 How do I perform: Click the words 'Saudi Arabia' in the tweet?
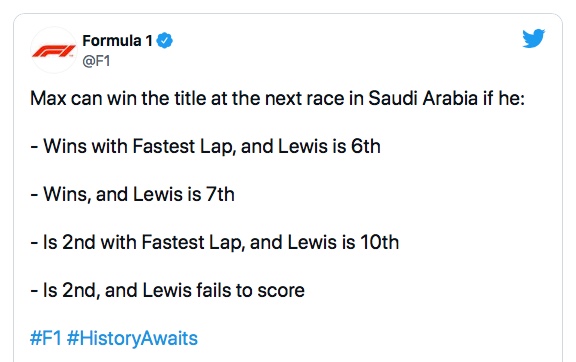pos(423,98)
